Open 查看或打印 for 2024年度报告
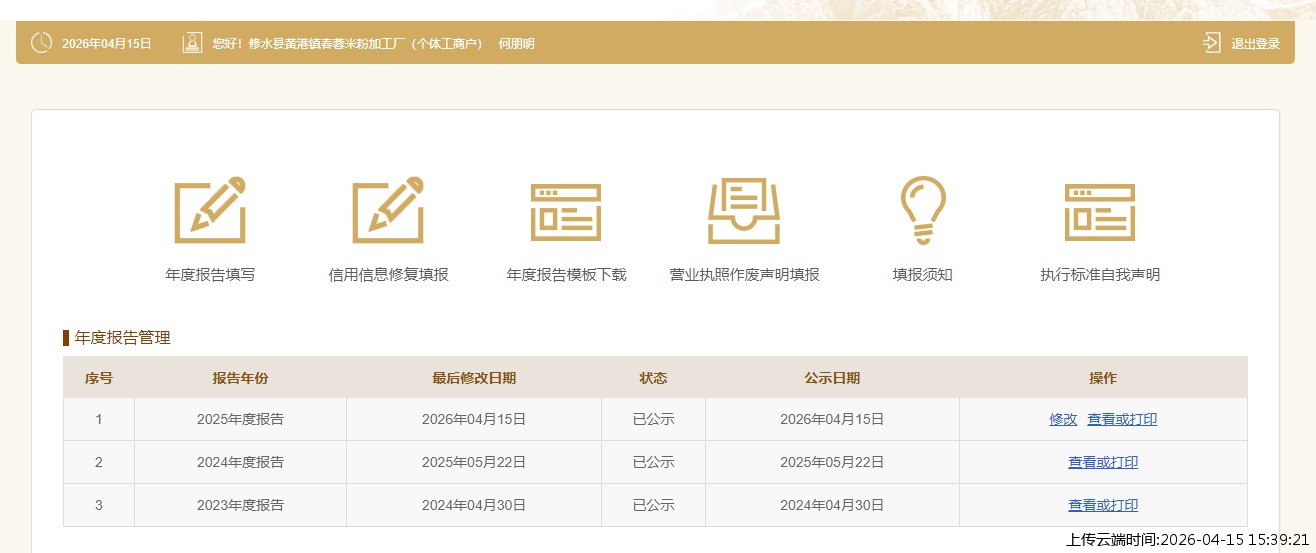 click(x=1103, y=463)
